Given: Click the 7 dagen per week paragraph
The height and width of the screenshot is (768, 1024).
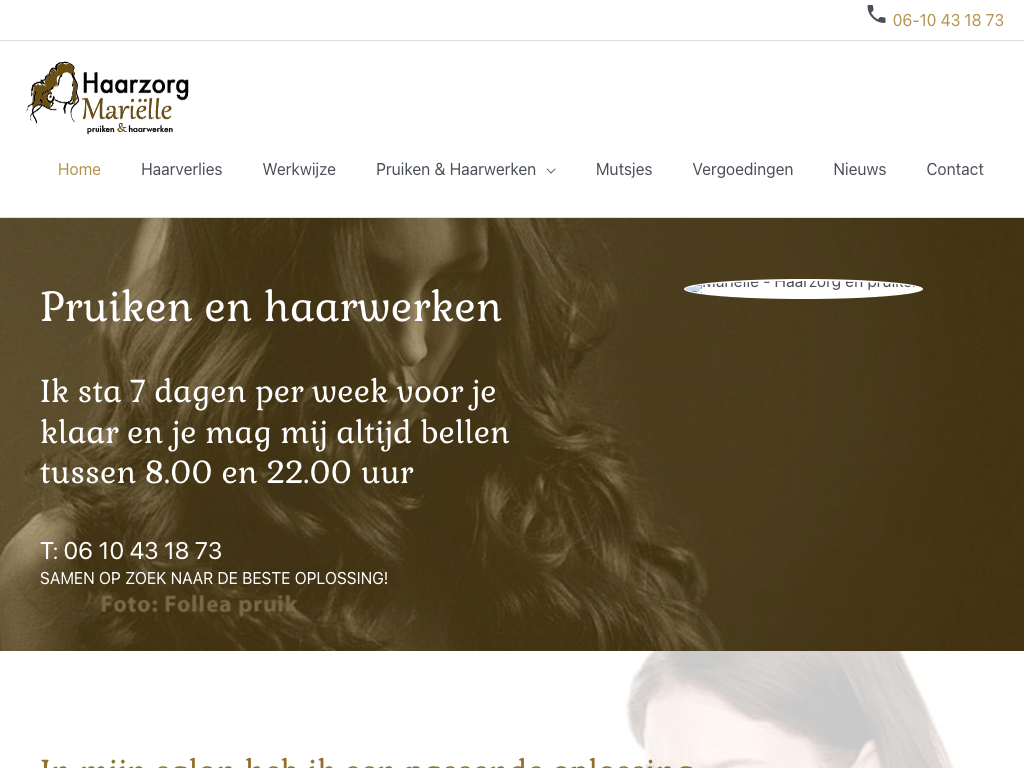Looking at the screenshot, I should (275, 432).
